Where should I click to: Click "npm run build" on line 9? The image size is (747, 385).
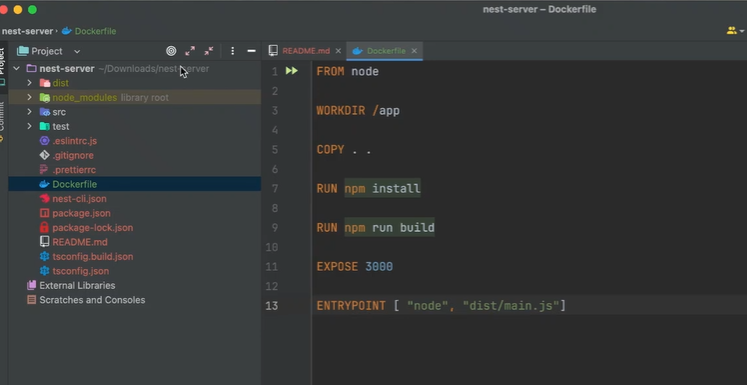click(389, 228)
